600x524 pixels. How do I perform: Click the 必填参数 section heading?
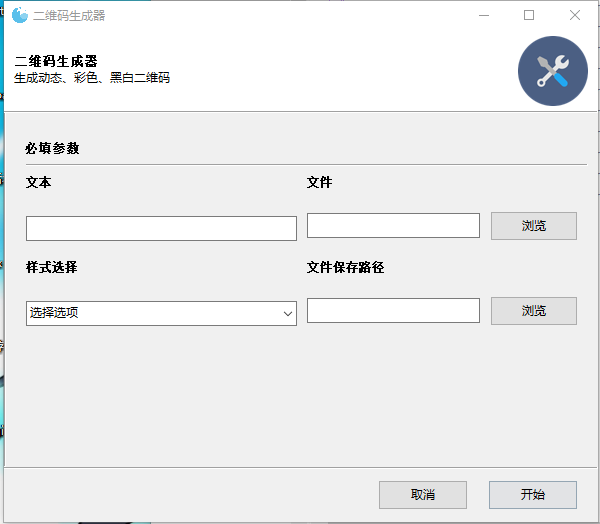[52, 148]
